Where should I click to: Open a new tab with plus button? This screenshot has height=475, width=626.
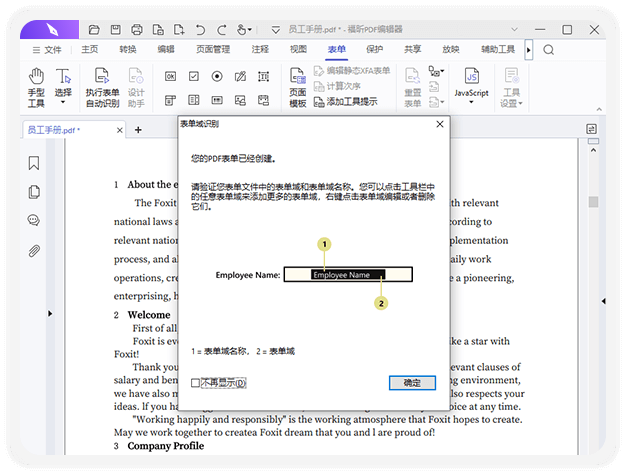coord(138,130)
